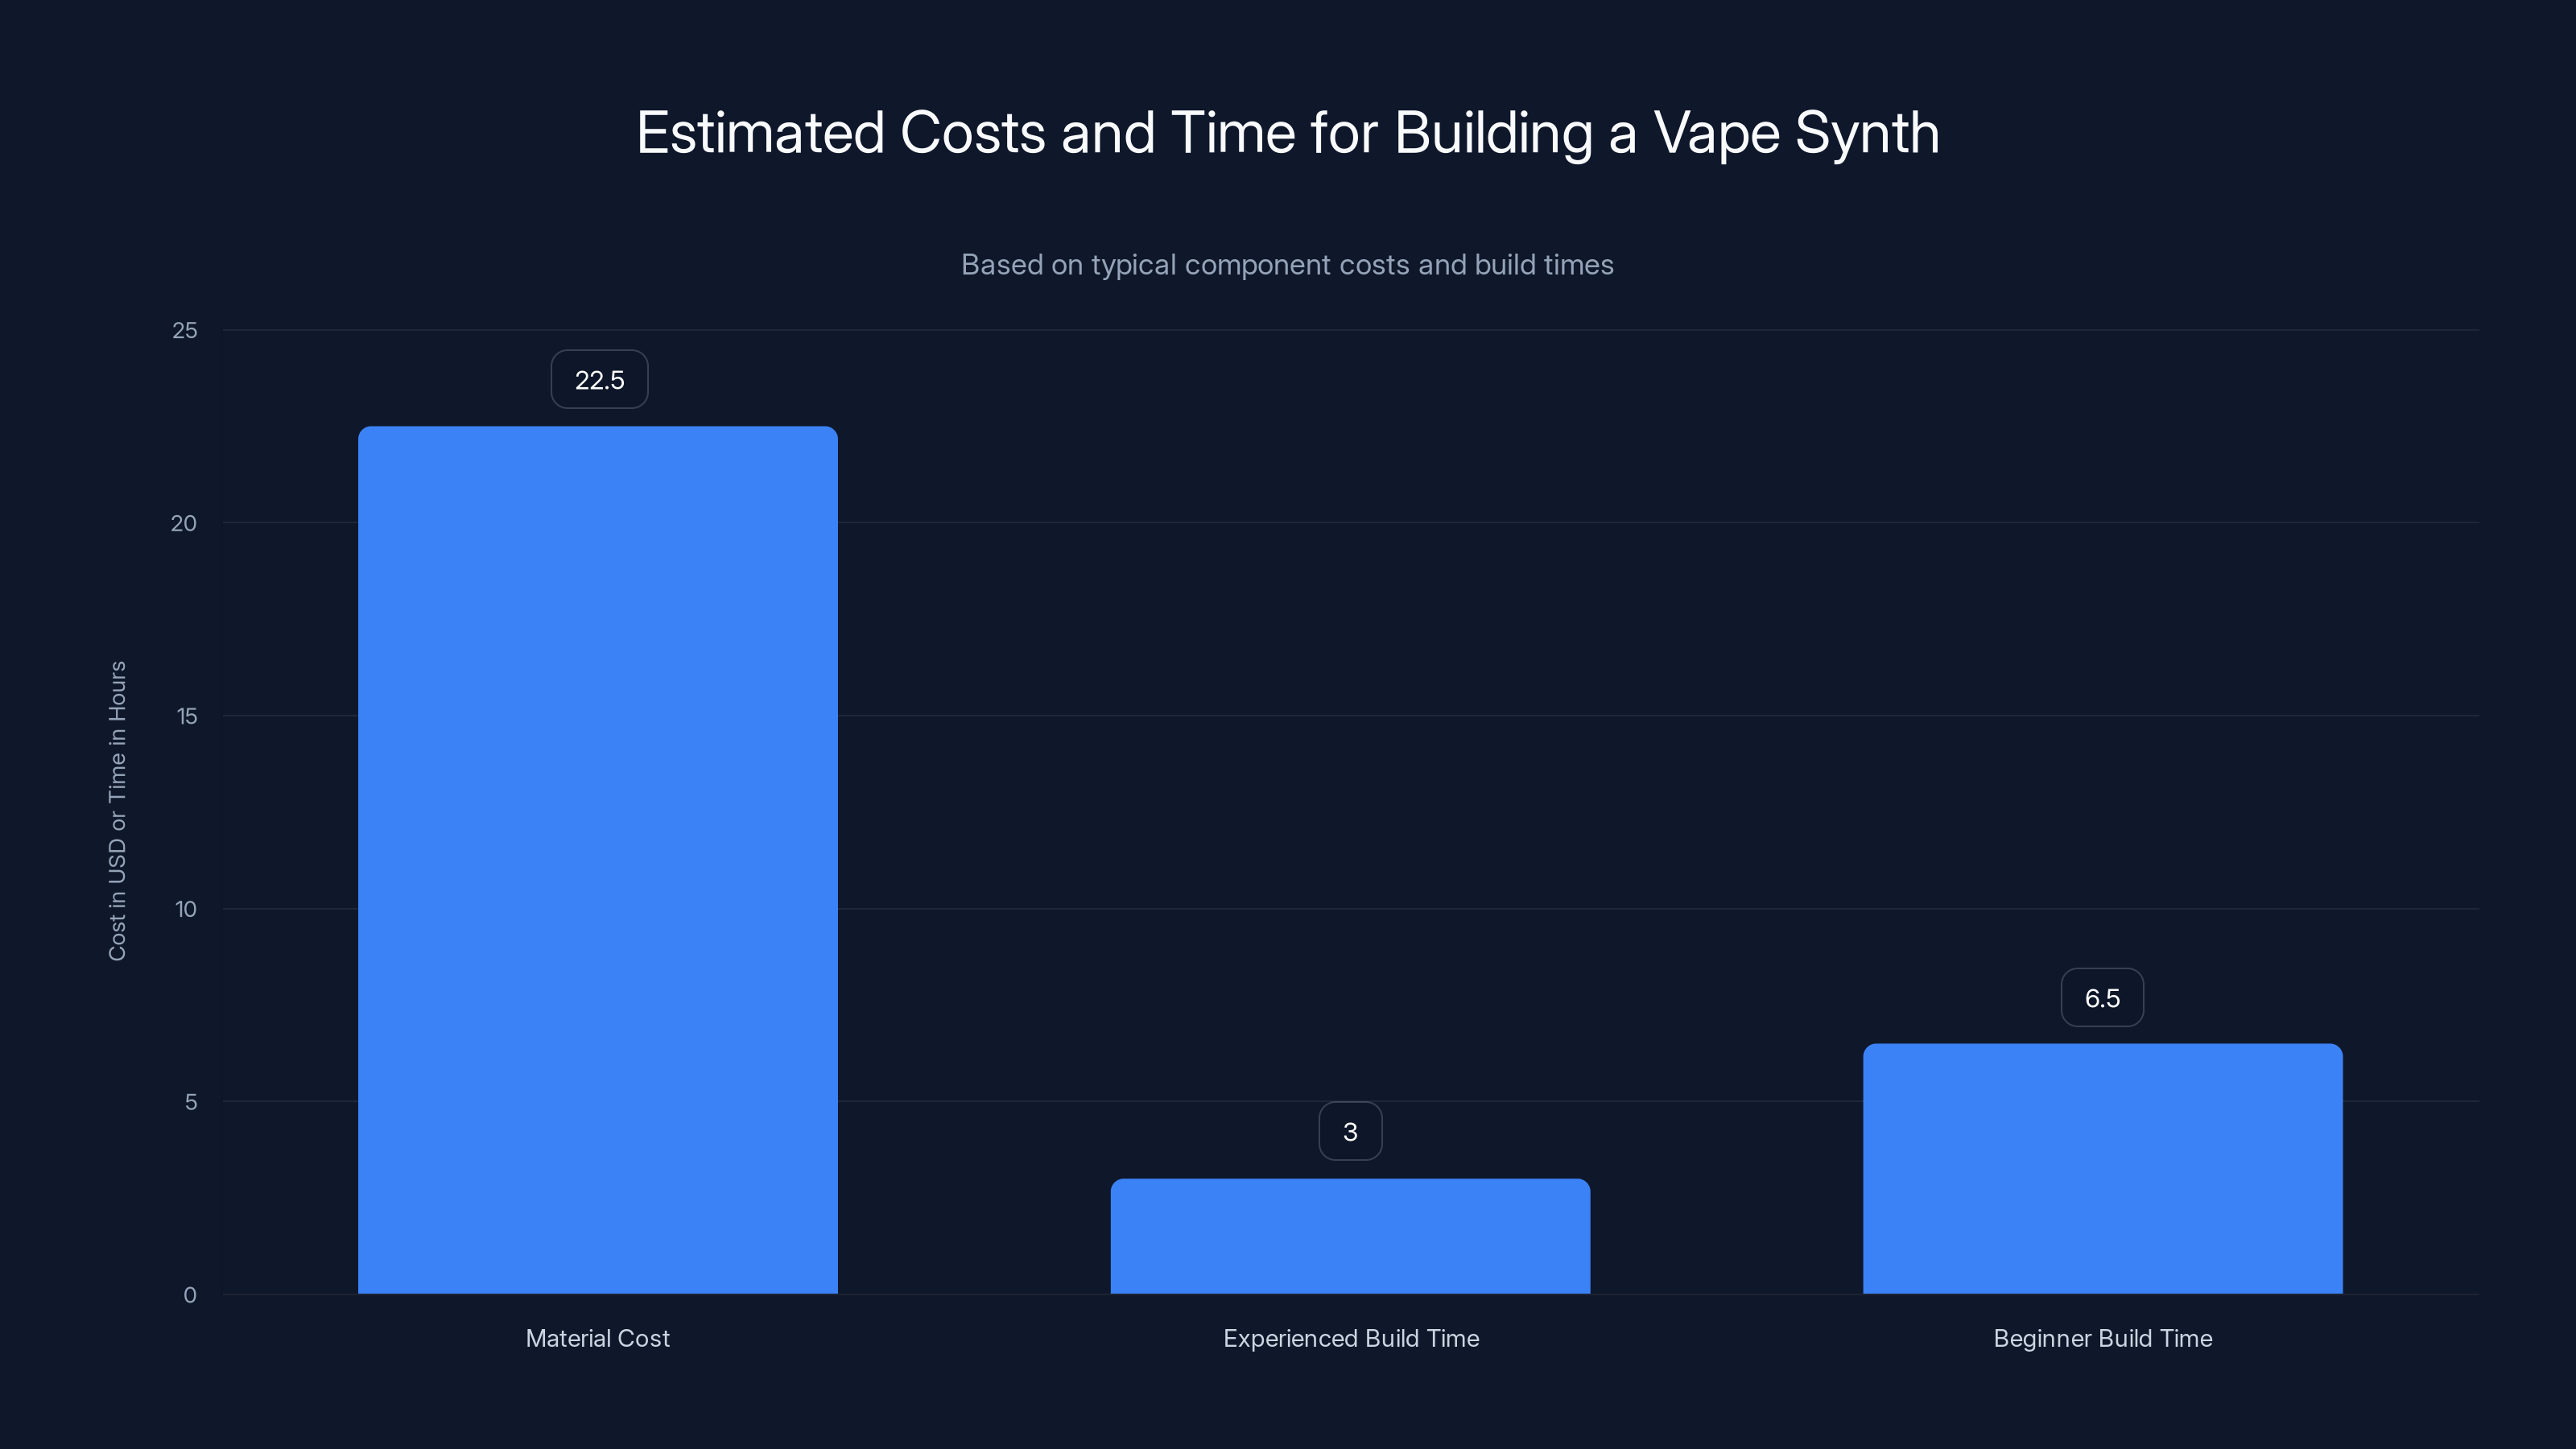Image resolution: width=2576 pixels, height=1449 pixels.
Task: Select the 6.5 value label badge
Action: point(2102,997)
